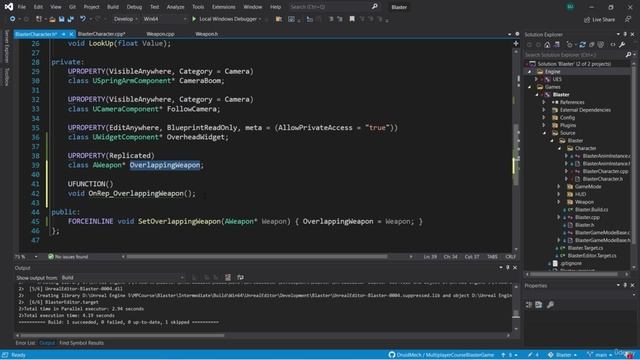Open the Develop configuration dropdown
Image resolution: width=640 pixels, height=360 pixels.
(125, 19)
